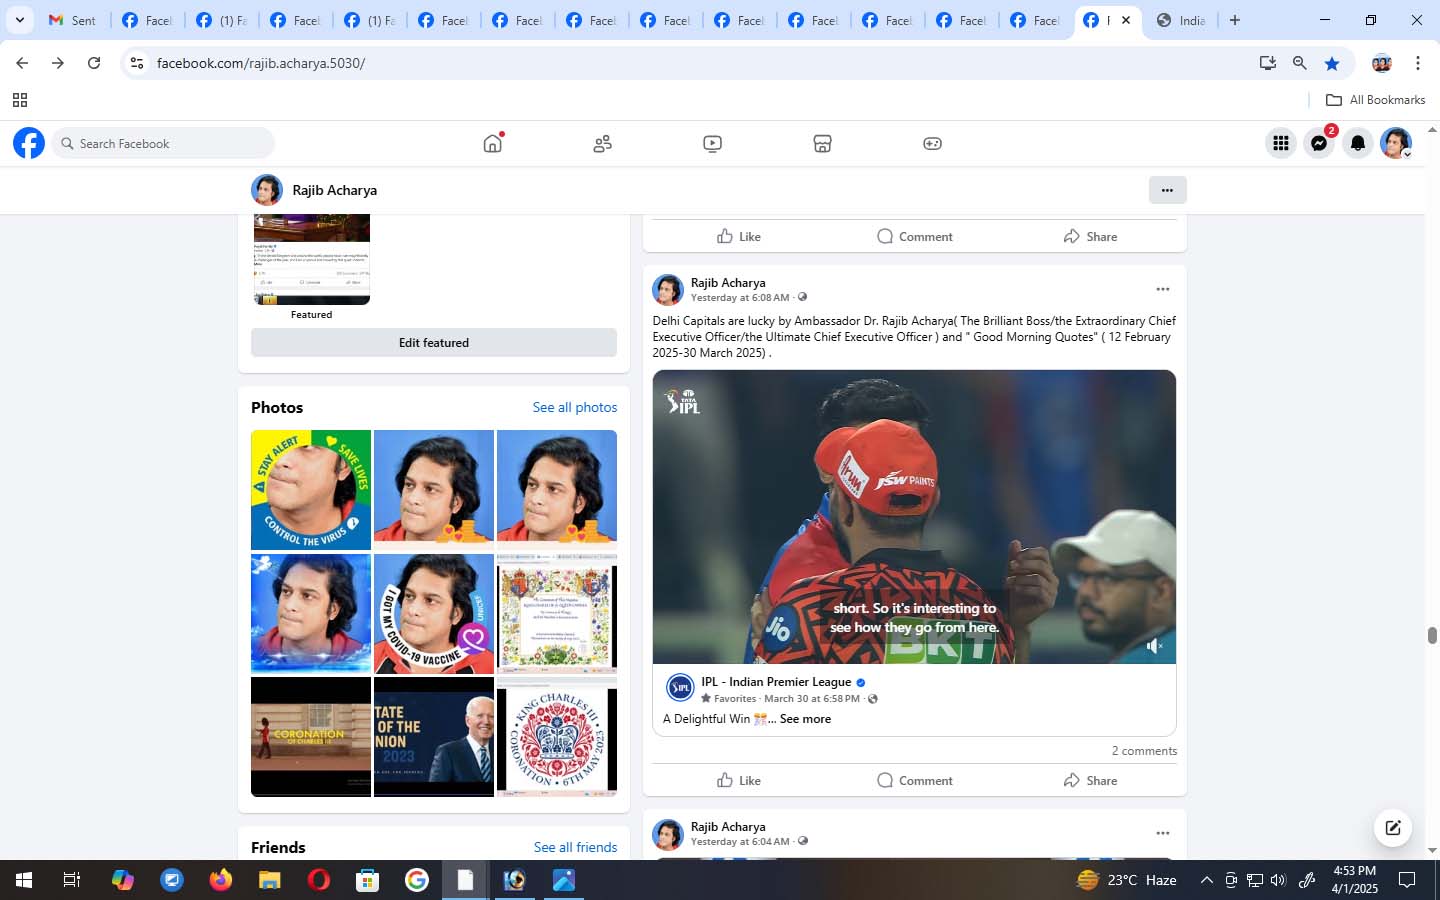The width and height of the screenshot is (1440, 900).
Task: Open Chrome's three-dot menu
Action: coord(1418,63)
